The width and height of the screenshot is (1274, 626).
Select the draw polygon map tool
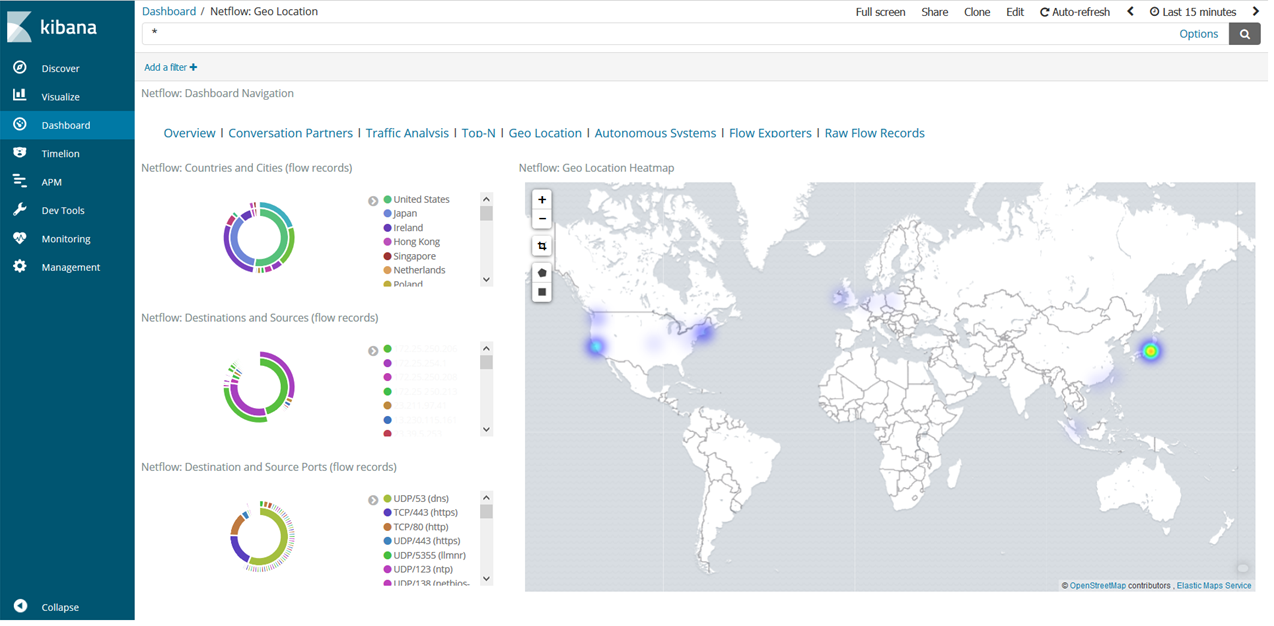click(542, 272)
